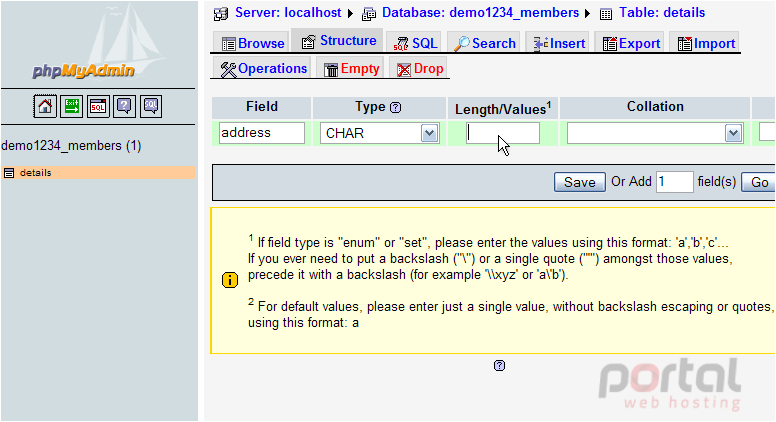This screenshot has height=422, width=776.
Task: Open the Operations tab
Action: [262, 68]
